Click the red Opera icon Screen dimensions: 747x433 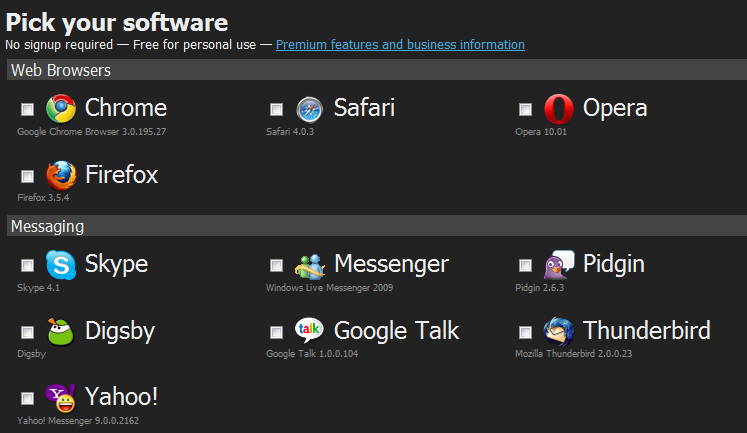point(559,109)
